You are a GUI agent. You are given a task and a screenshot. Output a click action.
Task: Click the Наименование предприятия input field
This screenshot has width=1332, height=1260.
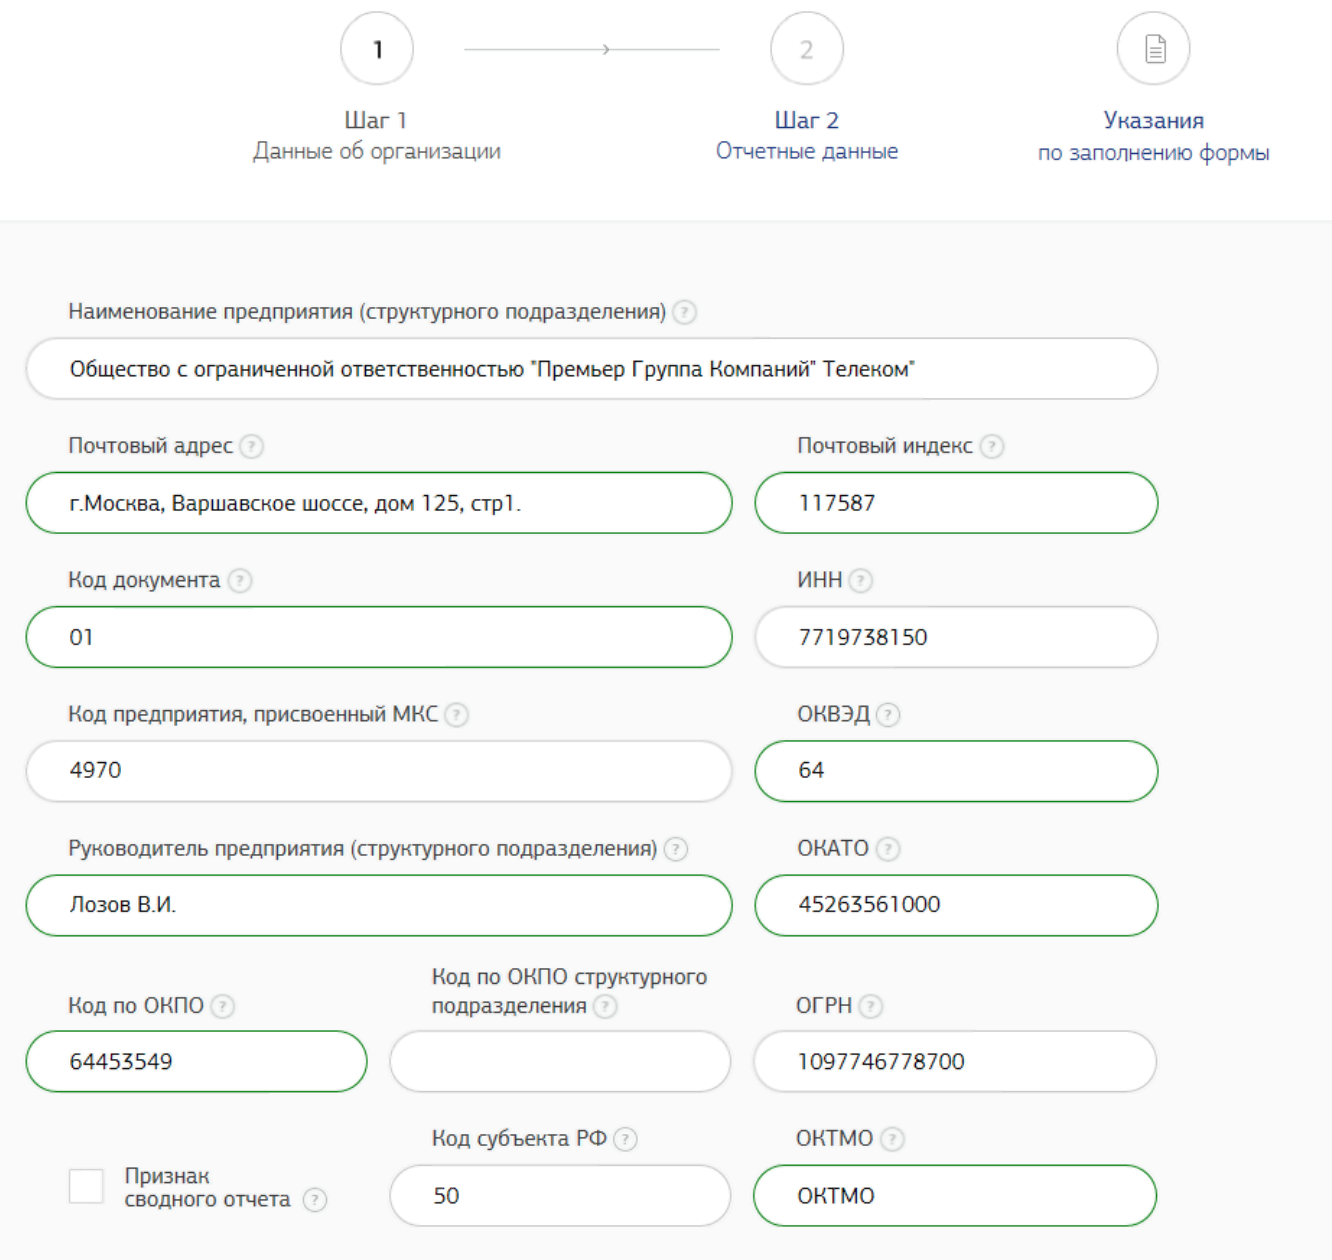coord(591,369)
